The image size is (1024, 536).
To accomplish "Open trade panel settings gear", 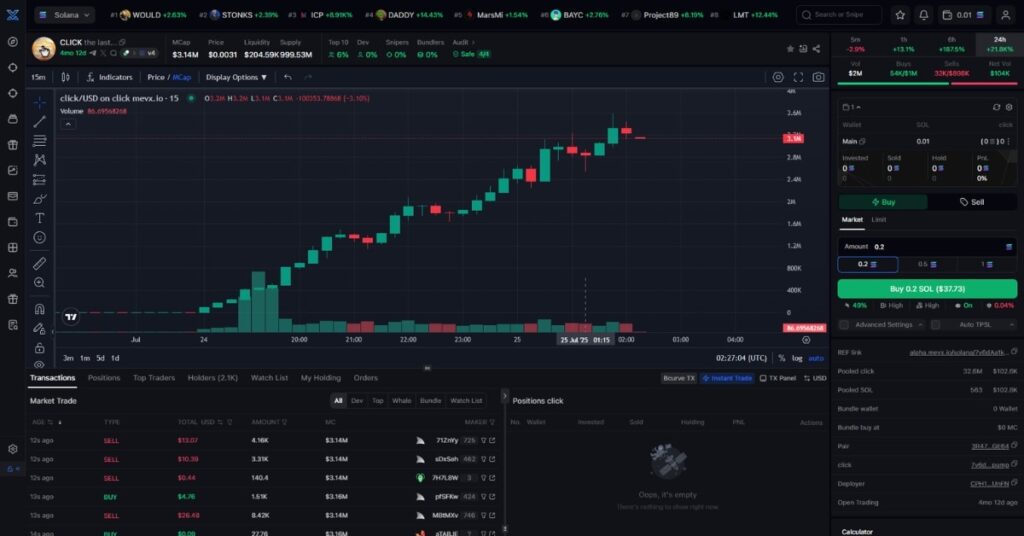I will pyautogui.click(x=1009, y=107).
